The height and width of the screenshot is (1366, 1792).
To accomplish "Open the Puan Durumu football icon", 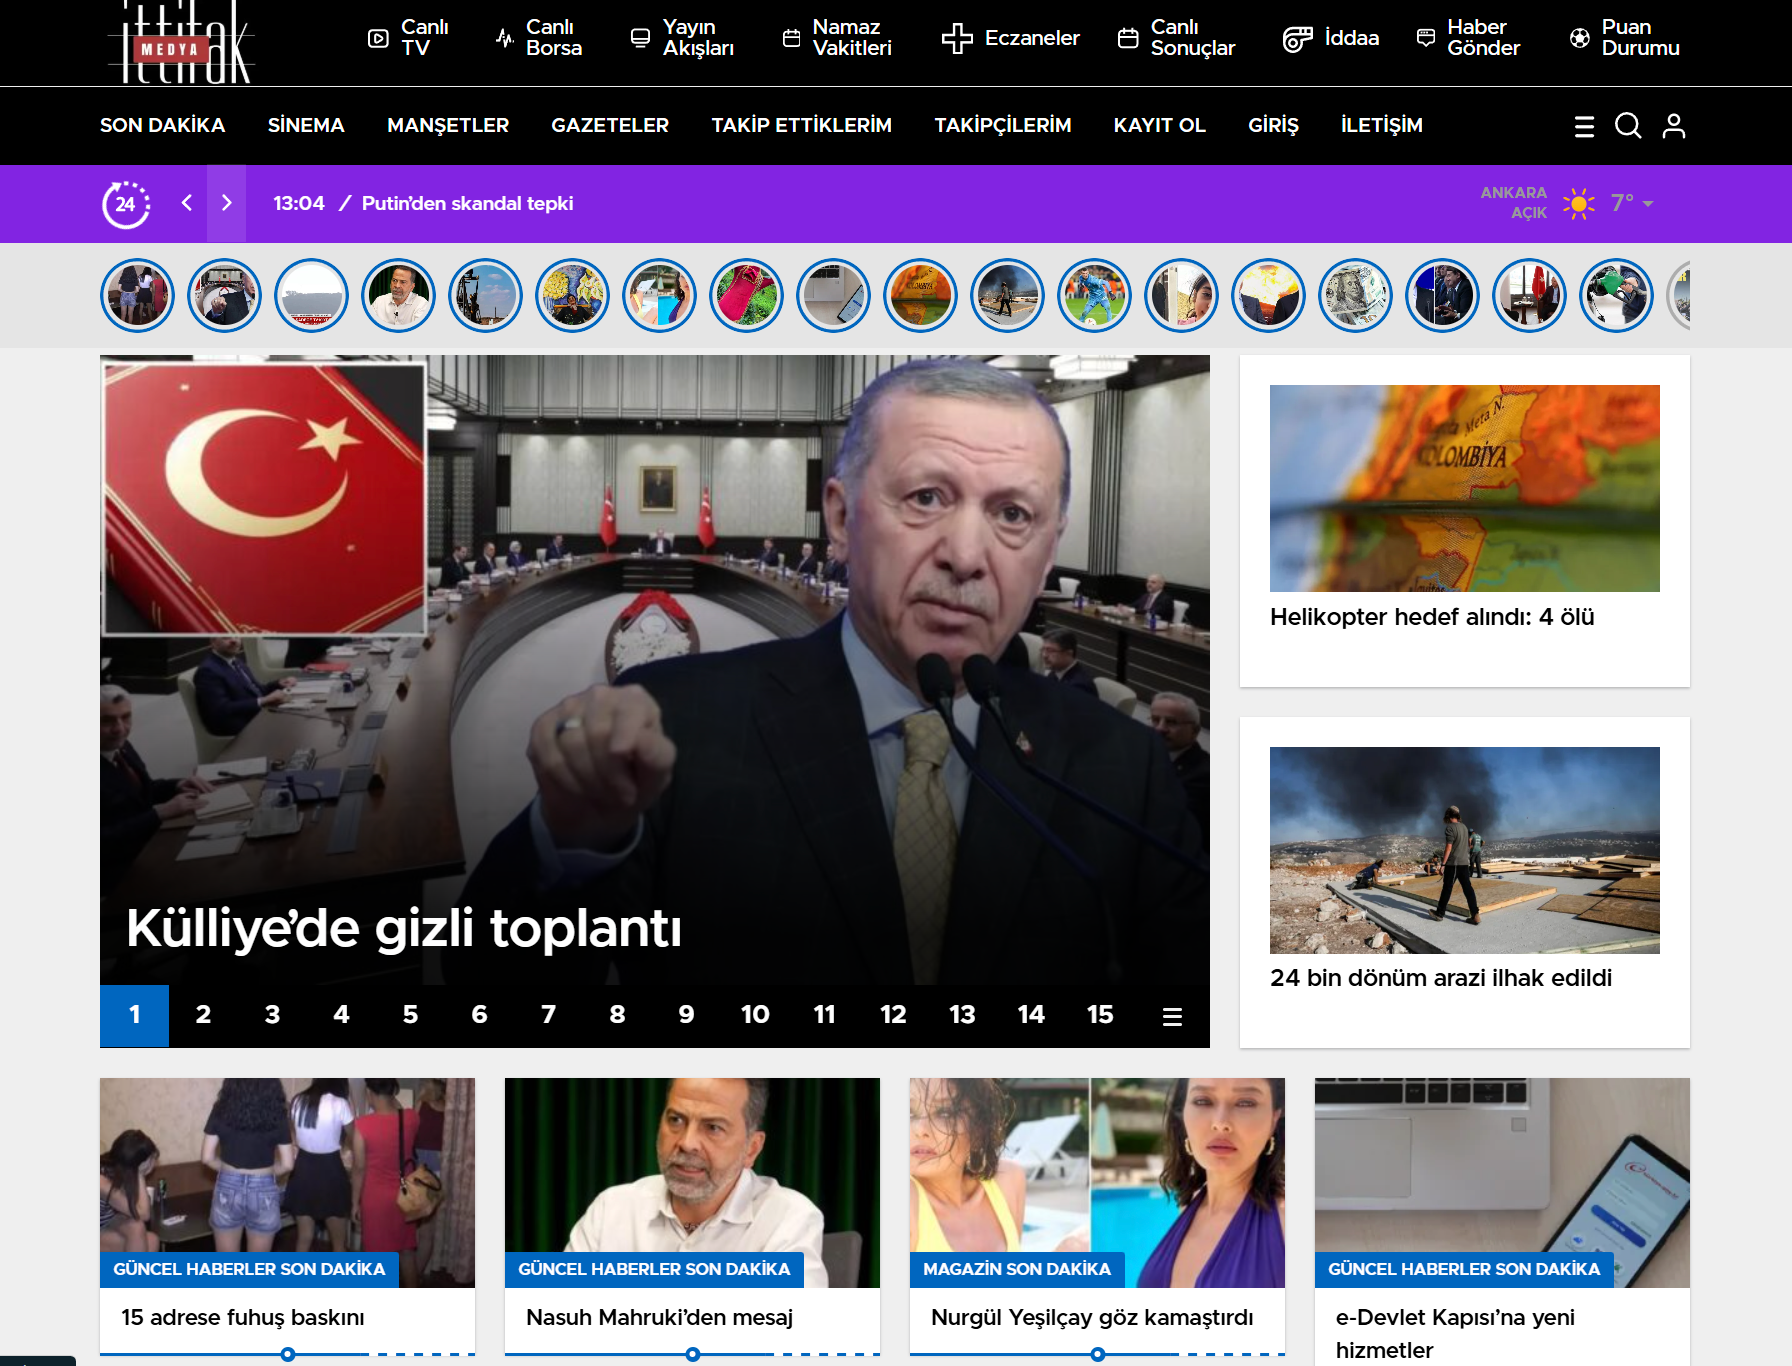I will pyautogui.click(x=1580, y=38).
